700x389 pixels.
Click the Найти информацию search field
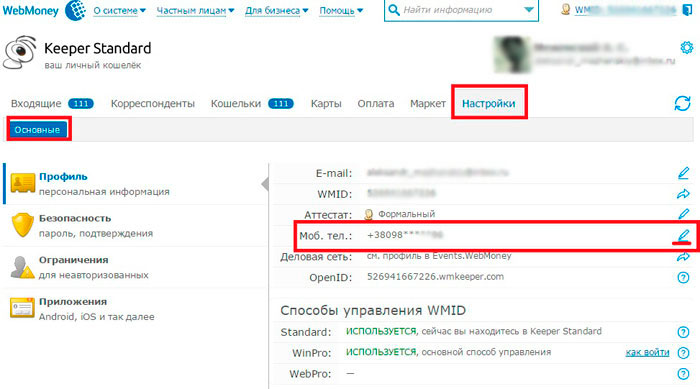(460, 10)
